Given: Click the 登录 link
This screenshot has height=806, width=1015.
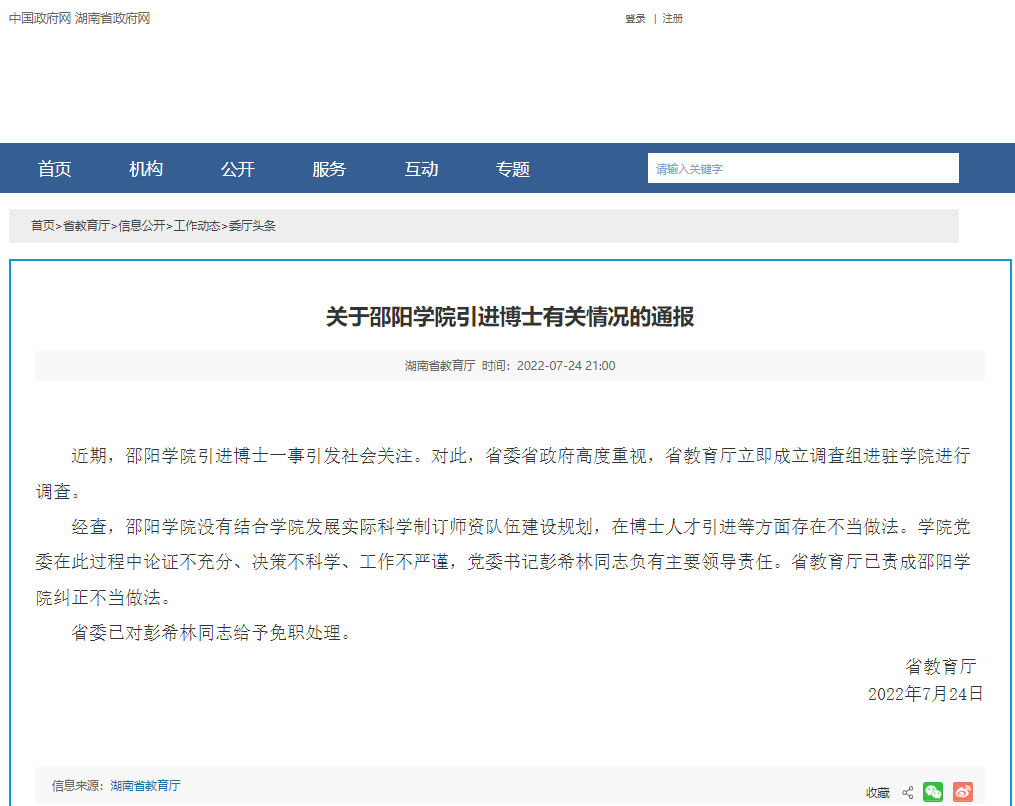Looking at the screenshot, I should [635, 19].
